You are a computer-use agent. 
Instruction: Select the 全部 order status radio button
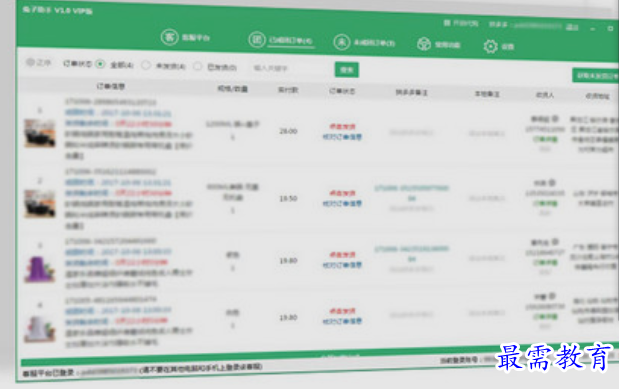click(x=100, y=64)
